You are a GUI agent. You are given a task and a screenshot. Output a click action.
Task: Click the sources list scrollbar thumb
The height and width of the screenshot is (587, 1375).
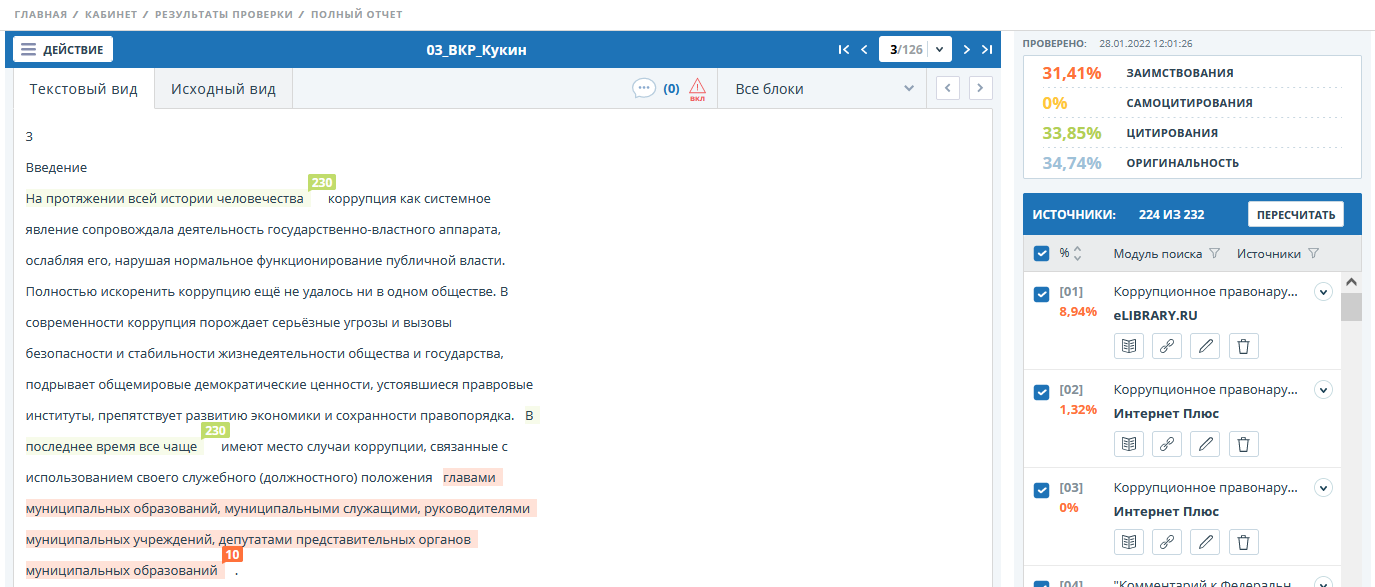tap(1351, 306)
